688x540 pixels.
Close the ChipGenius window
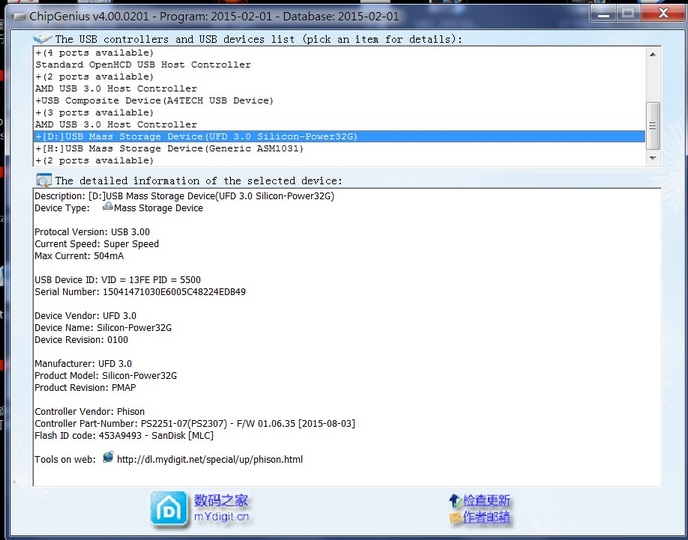click(x=663, y=14)
